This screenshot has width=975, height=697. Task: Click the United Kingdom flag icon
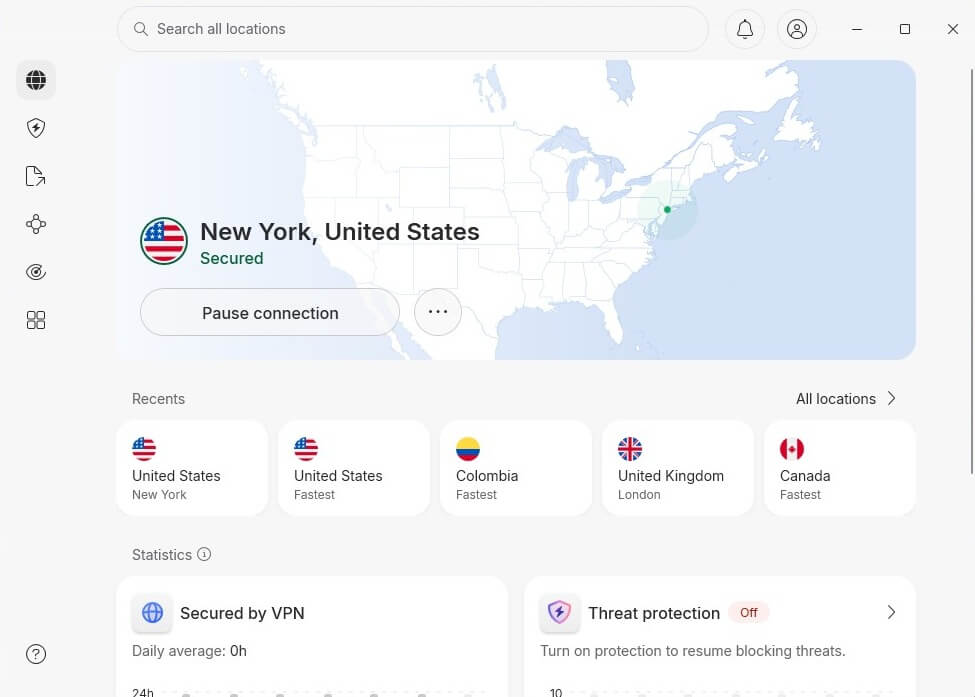pyautogui.click(x=630, y=449)
